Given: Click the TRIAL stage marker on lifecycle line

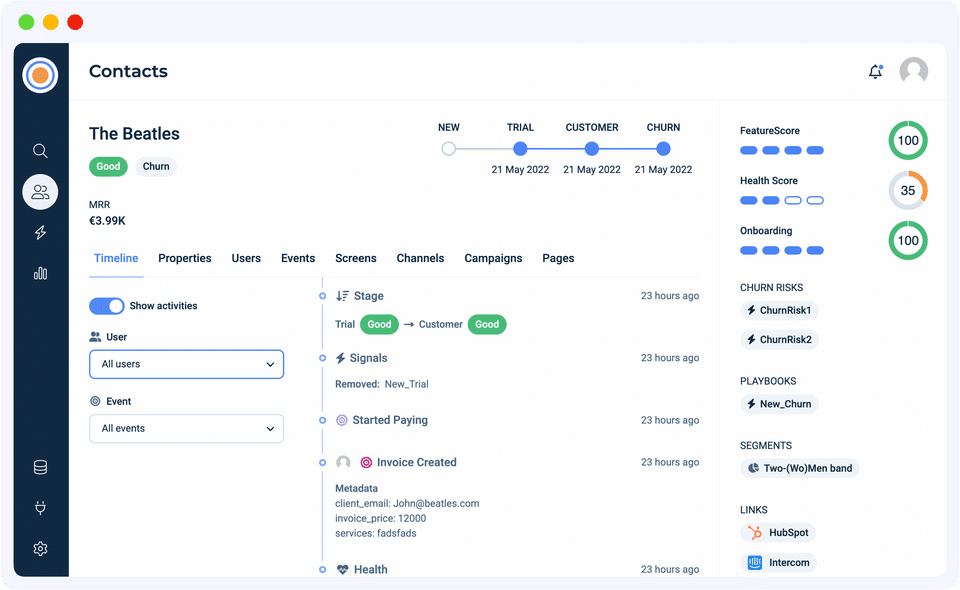Looking at the screenshot, I should [520, 149].
